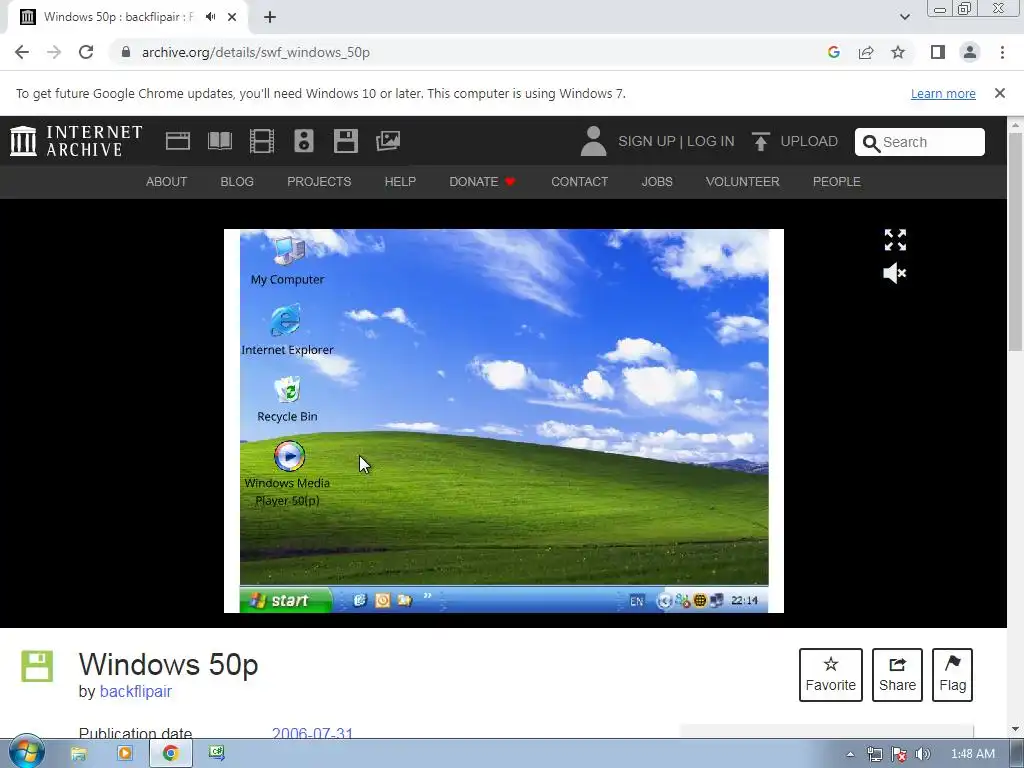
Task: Focus the Internet Archive Search field
Action: click(920, 142)
